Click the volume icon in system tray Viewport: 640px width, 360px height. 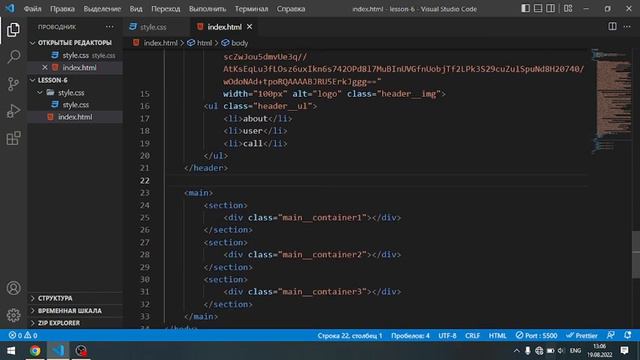[x=561, y=351]
